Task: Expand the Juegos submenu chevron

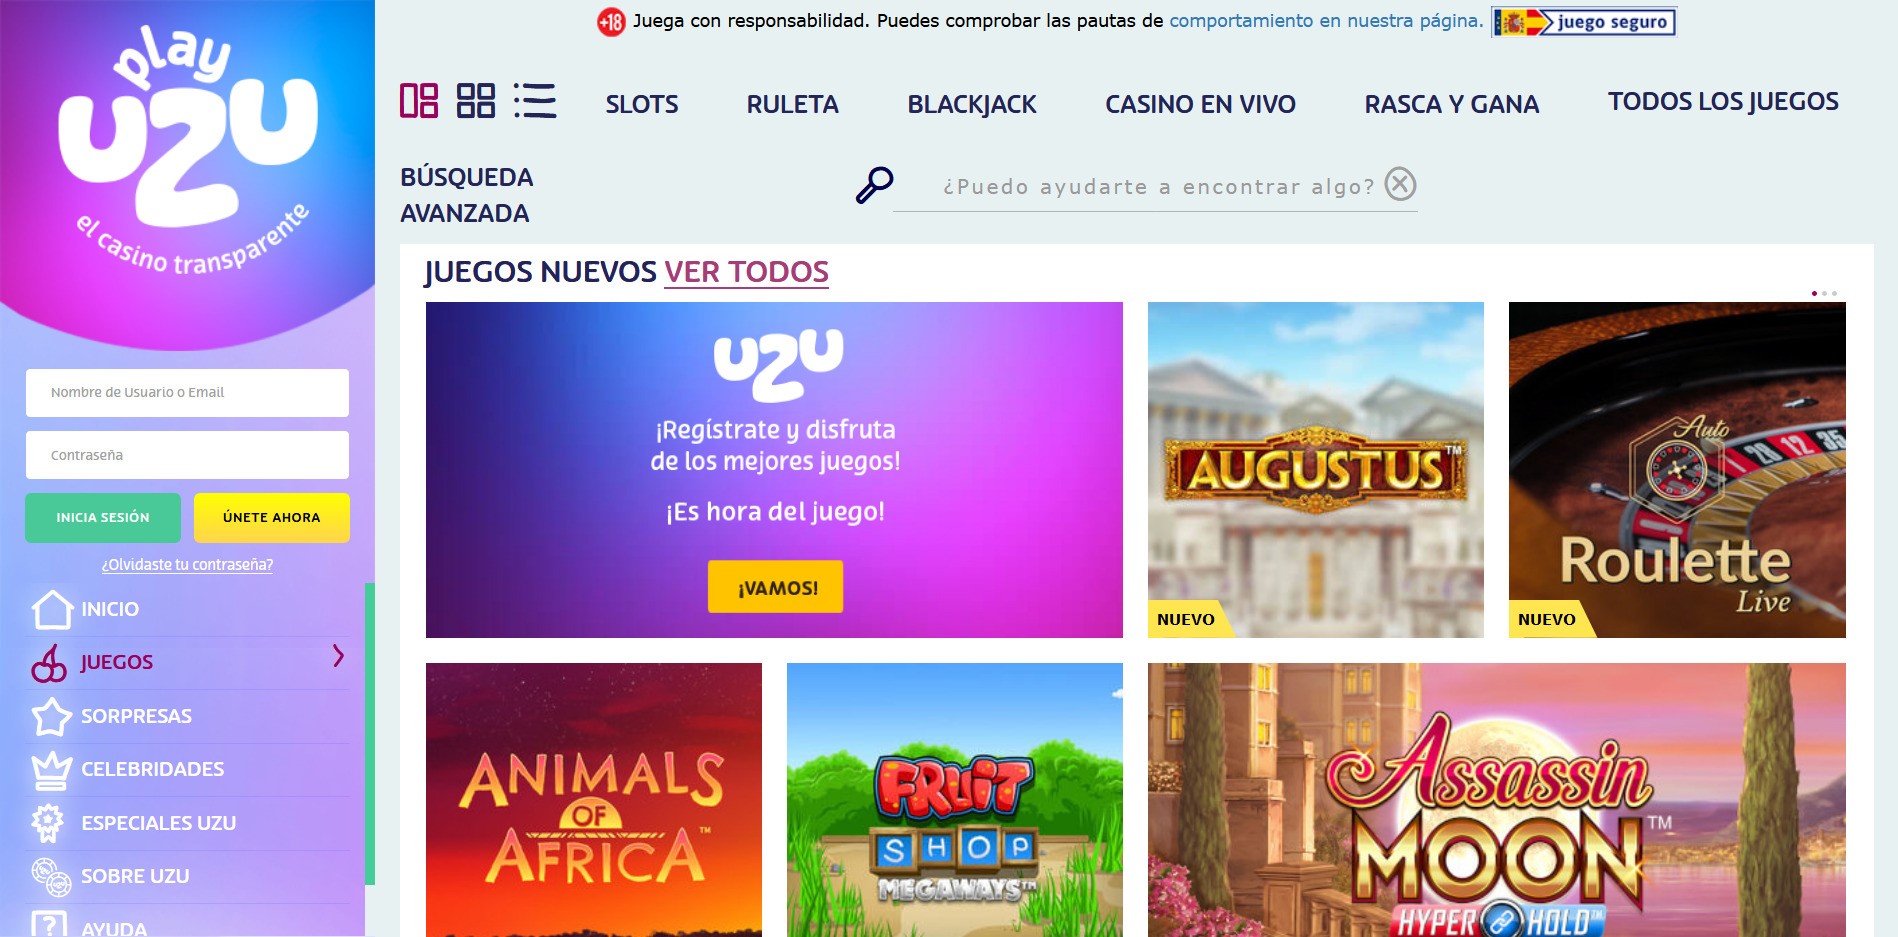Action: [338, 656]
